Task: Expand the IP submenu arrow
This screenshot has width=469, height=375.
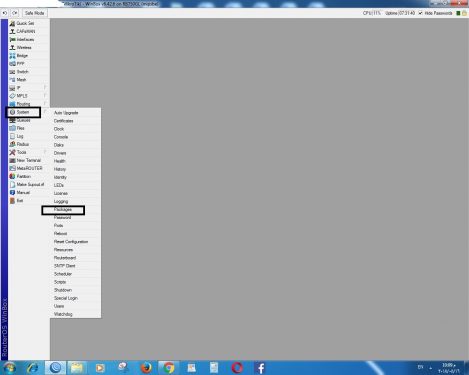Action: pos(45,88)
